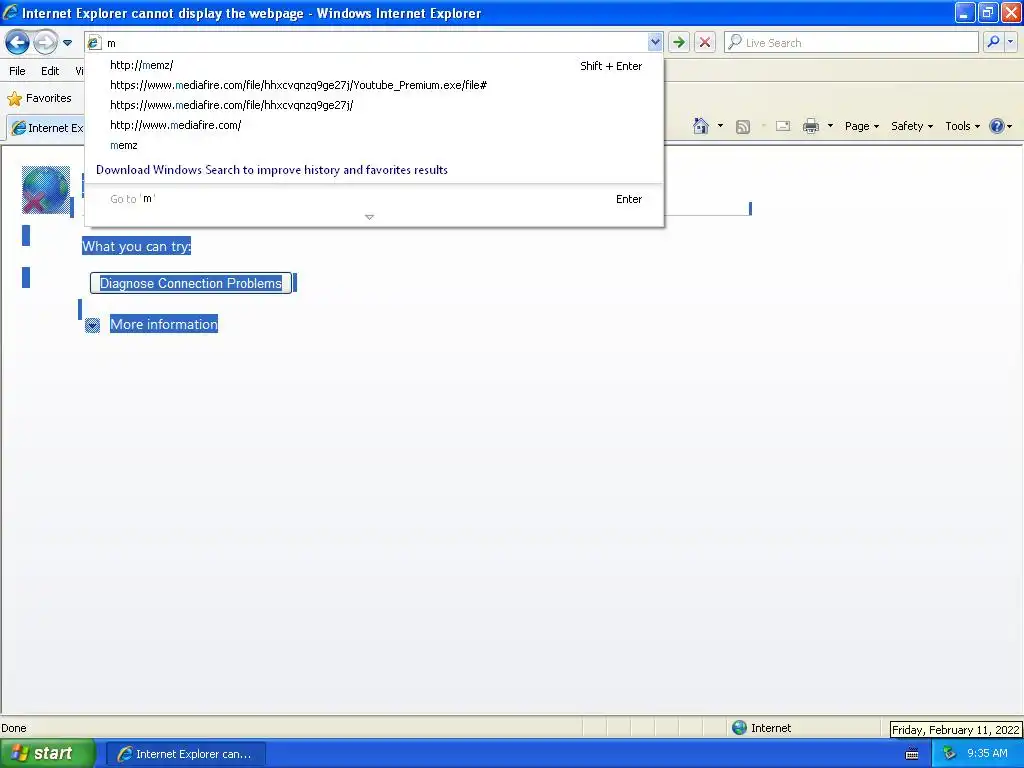This screenshot has width=1024, height=768.
Task: Click the Print icon
Action: [x=810, y=126]
